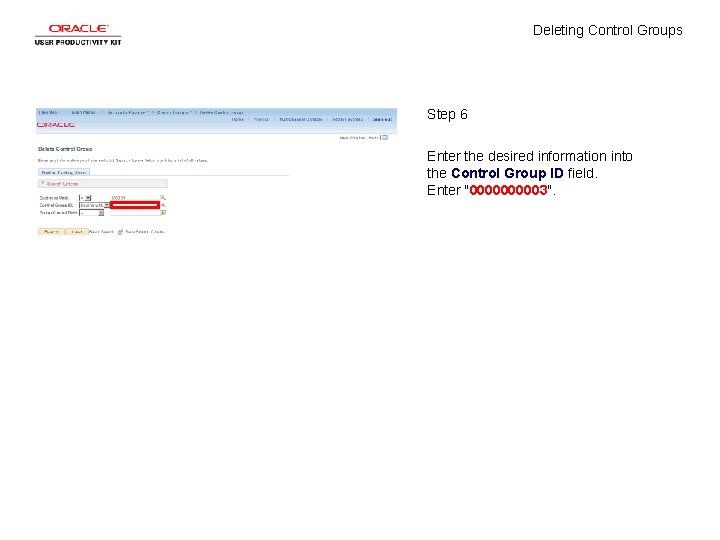Image resolution: width=720 pixels, height=540 pixels.
Task: Open the Main Menu dropdown
Action: (84, 112)
